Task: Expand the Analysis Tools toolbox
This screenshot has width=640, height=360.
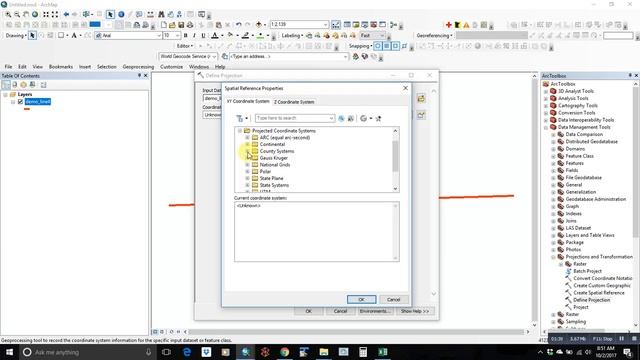Action: (x=546, y=98)
